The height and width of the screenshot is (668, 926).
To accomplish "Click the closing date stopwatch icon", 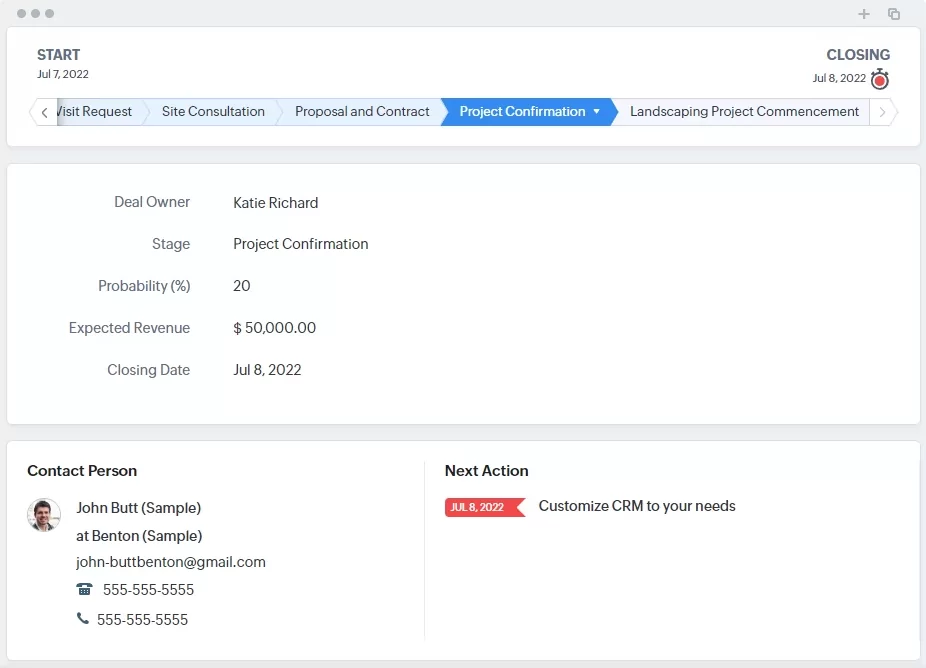I will 879,80.
